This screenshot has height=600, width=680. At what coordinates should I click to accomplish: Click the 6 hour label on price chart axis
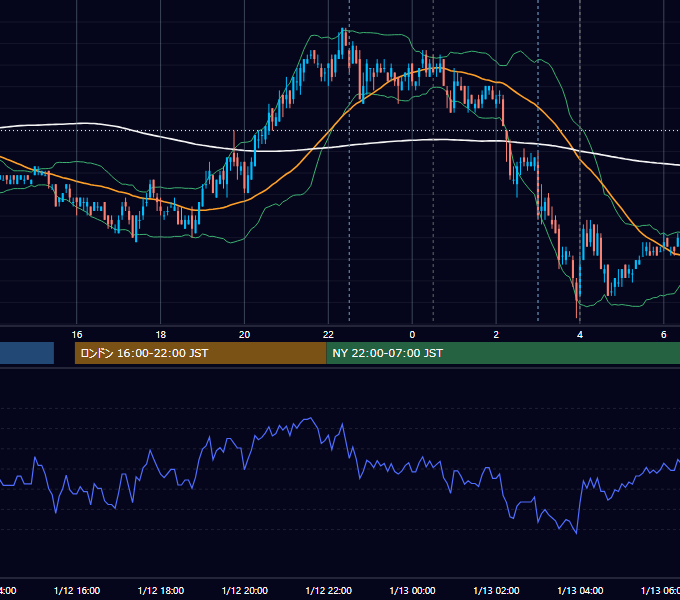[x=664, y=334]
